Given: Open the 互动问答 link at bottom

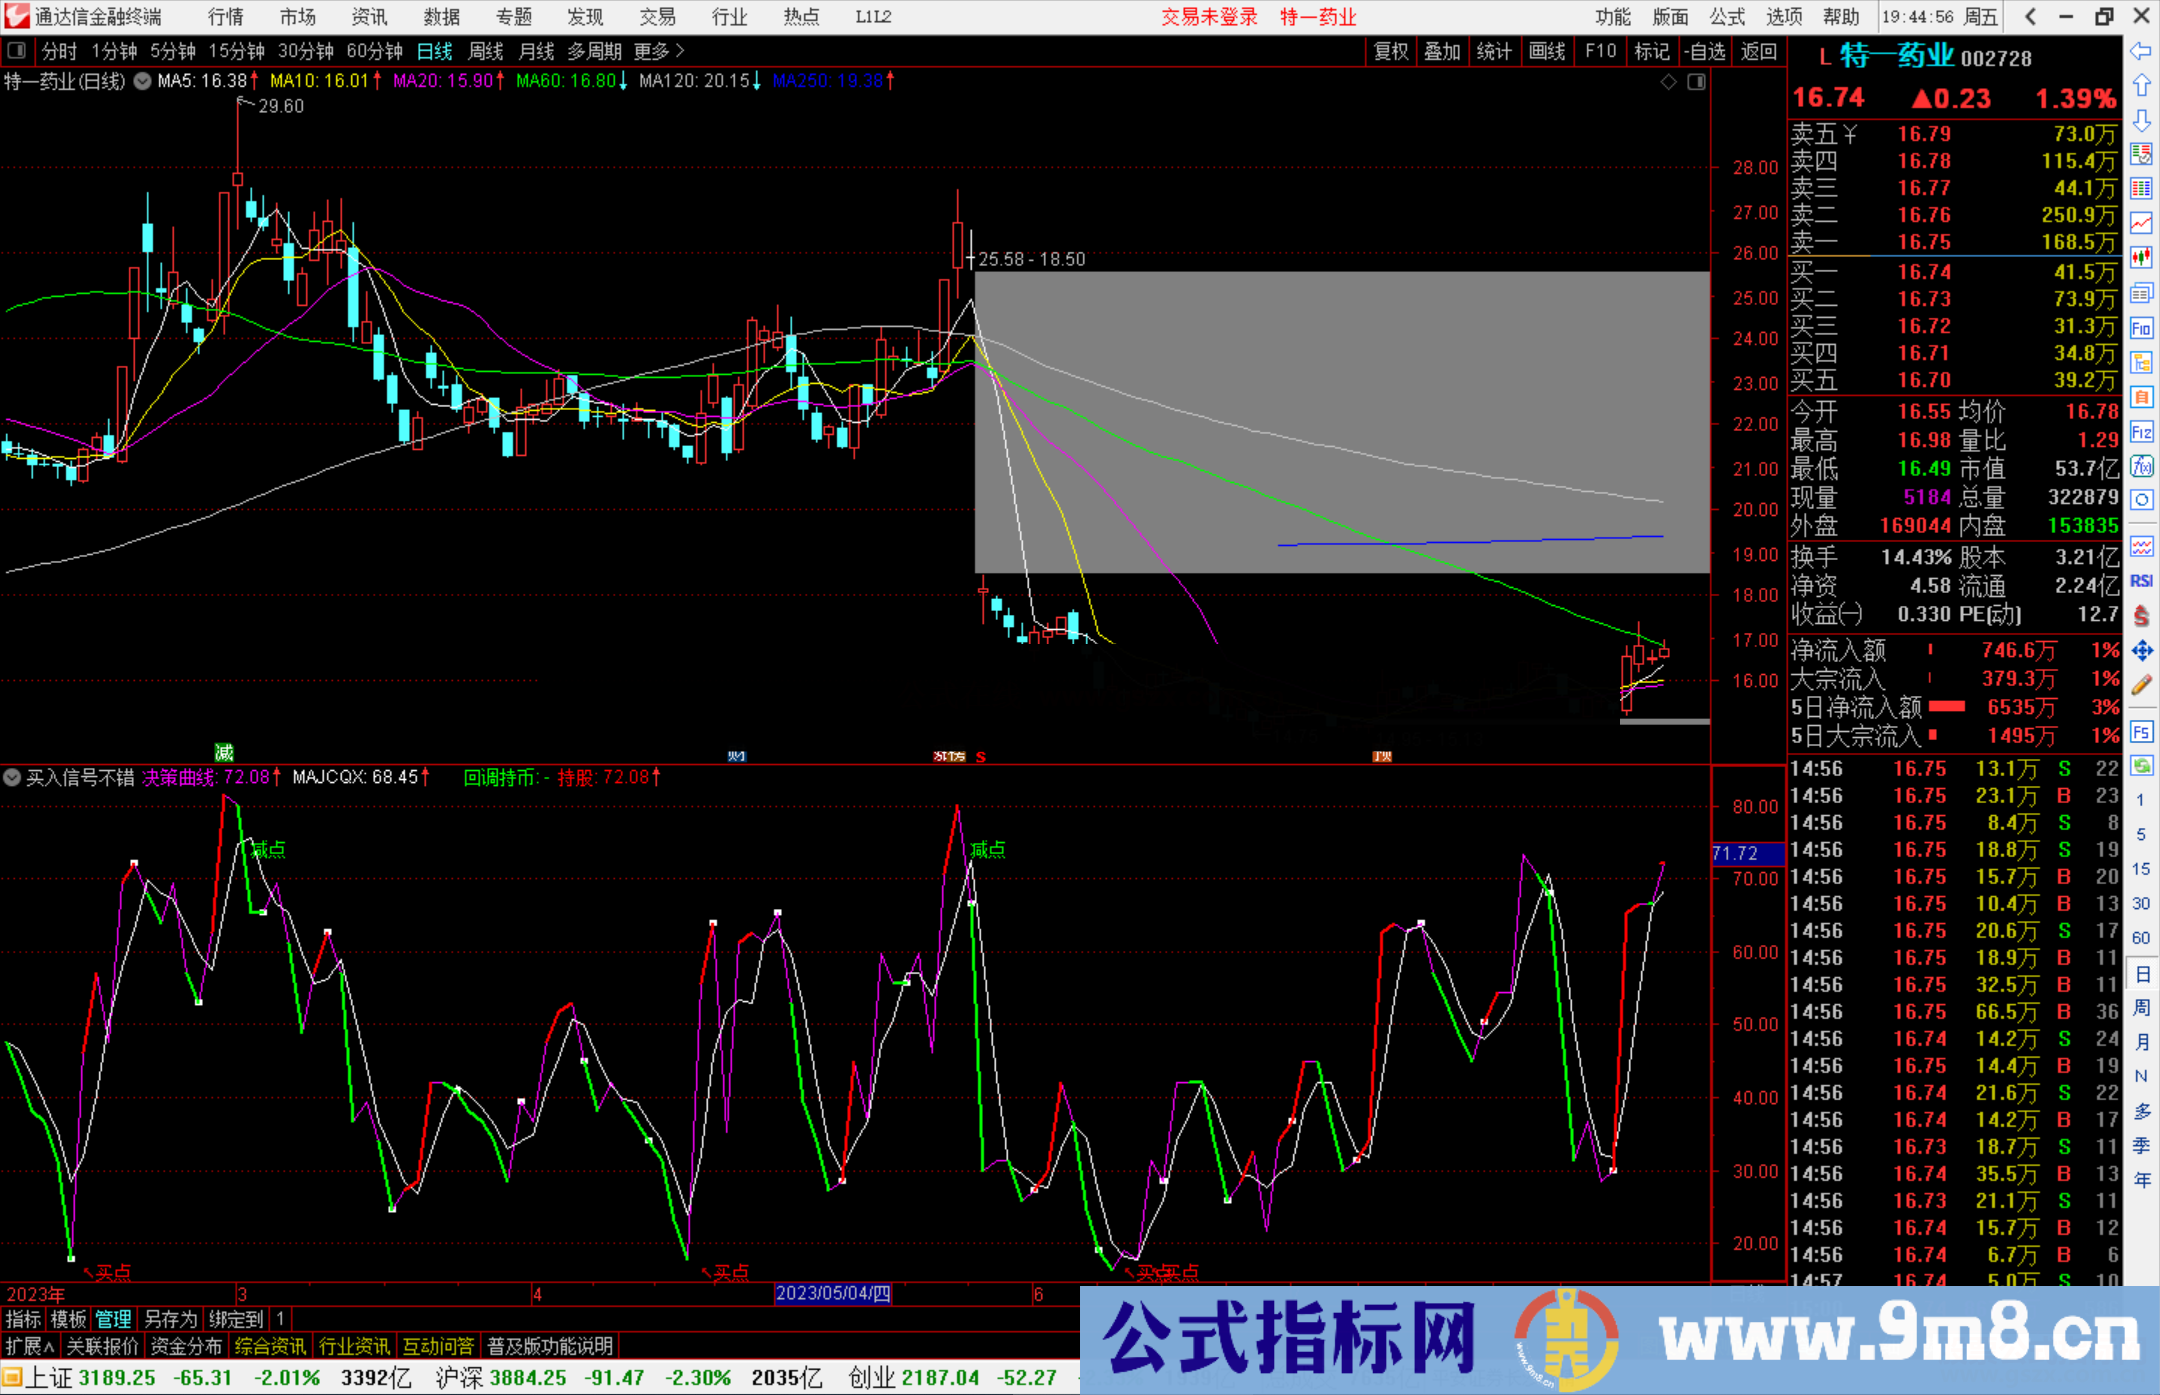Looking at the screenshot, I should (438, 1345).
